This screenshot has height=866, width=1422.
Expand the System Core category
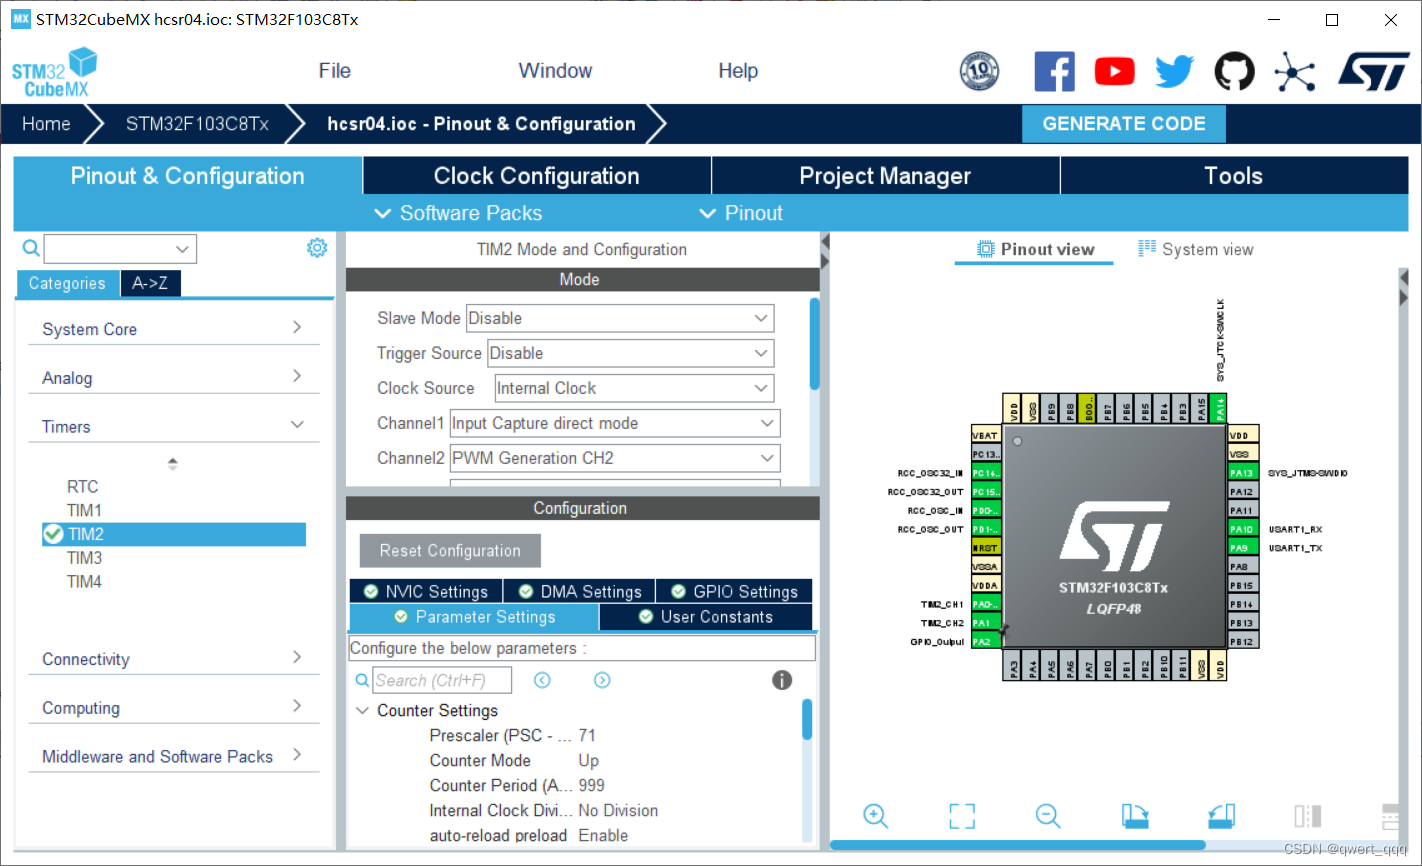[x=174, y=329]
